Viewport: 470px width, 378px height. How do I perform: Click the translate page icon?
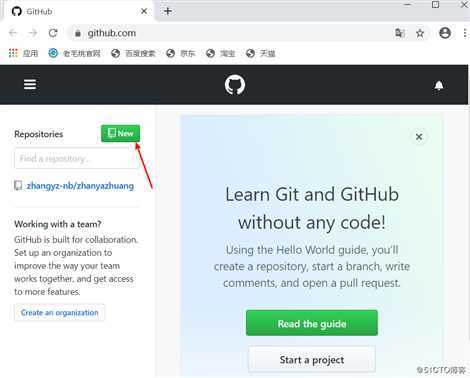(400, 33)
